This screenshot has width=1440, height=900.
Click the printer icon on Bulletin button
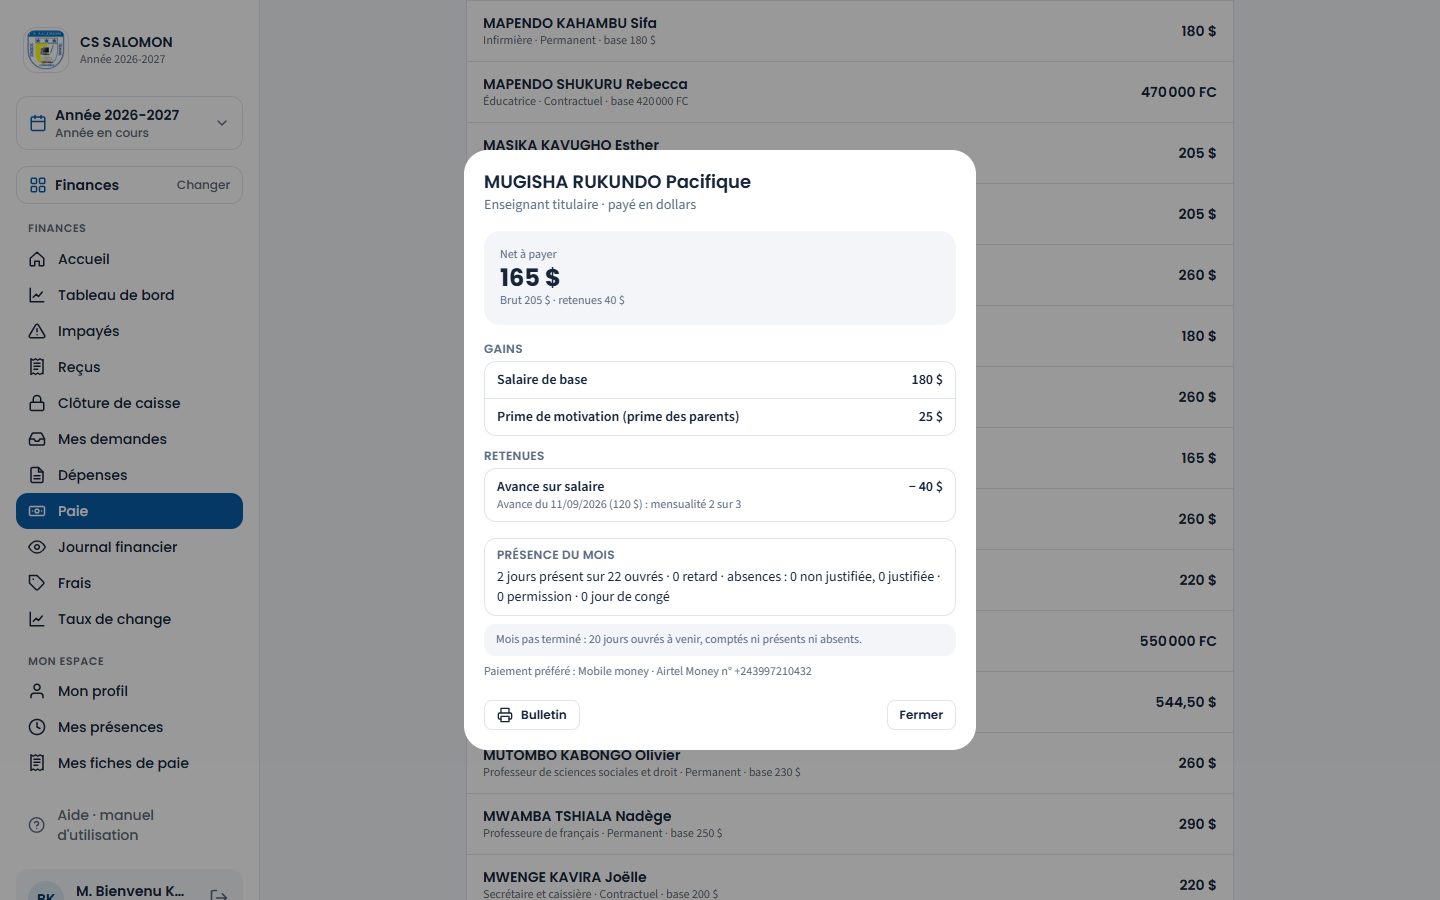tap(505, 715)
